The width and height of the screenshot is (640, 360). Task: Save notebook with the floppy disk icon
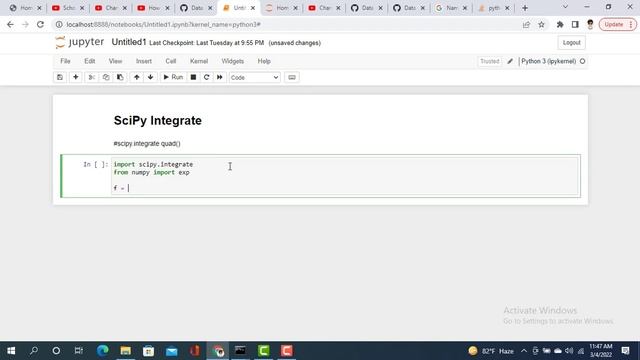coord(60,77)
